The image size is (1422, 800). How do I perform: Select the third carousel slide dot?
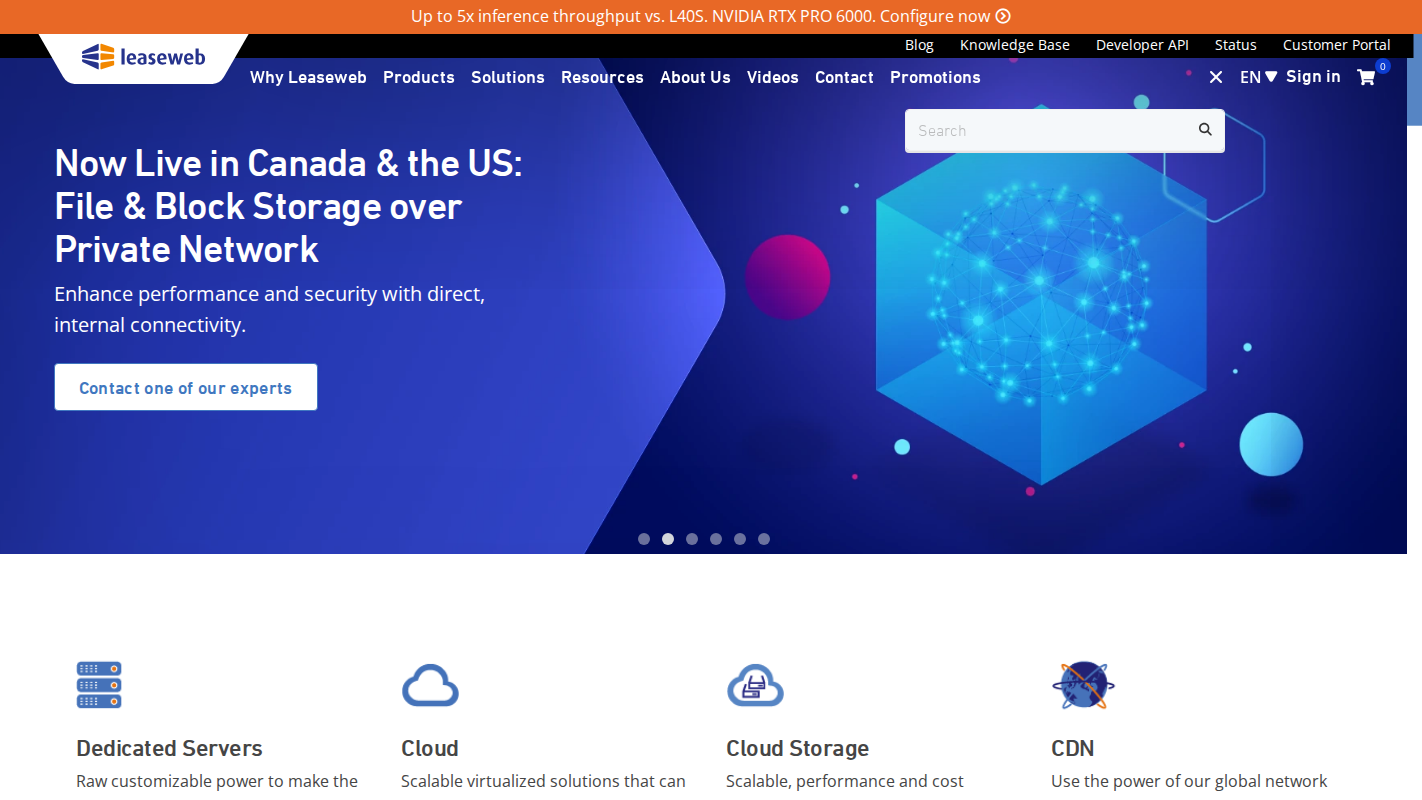click(692, 539)
